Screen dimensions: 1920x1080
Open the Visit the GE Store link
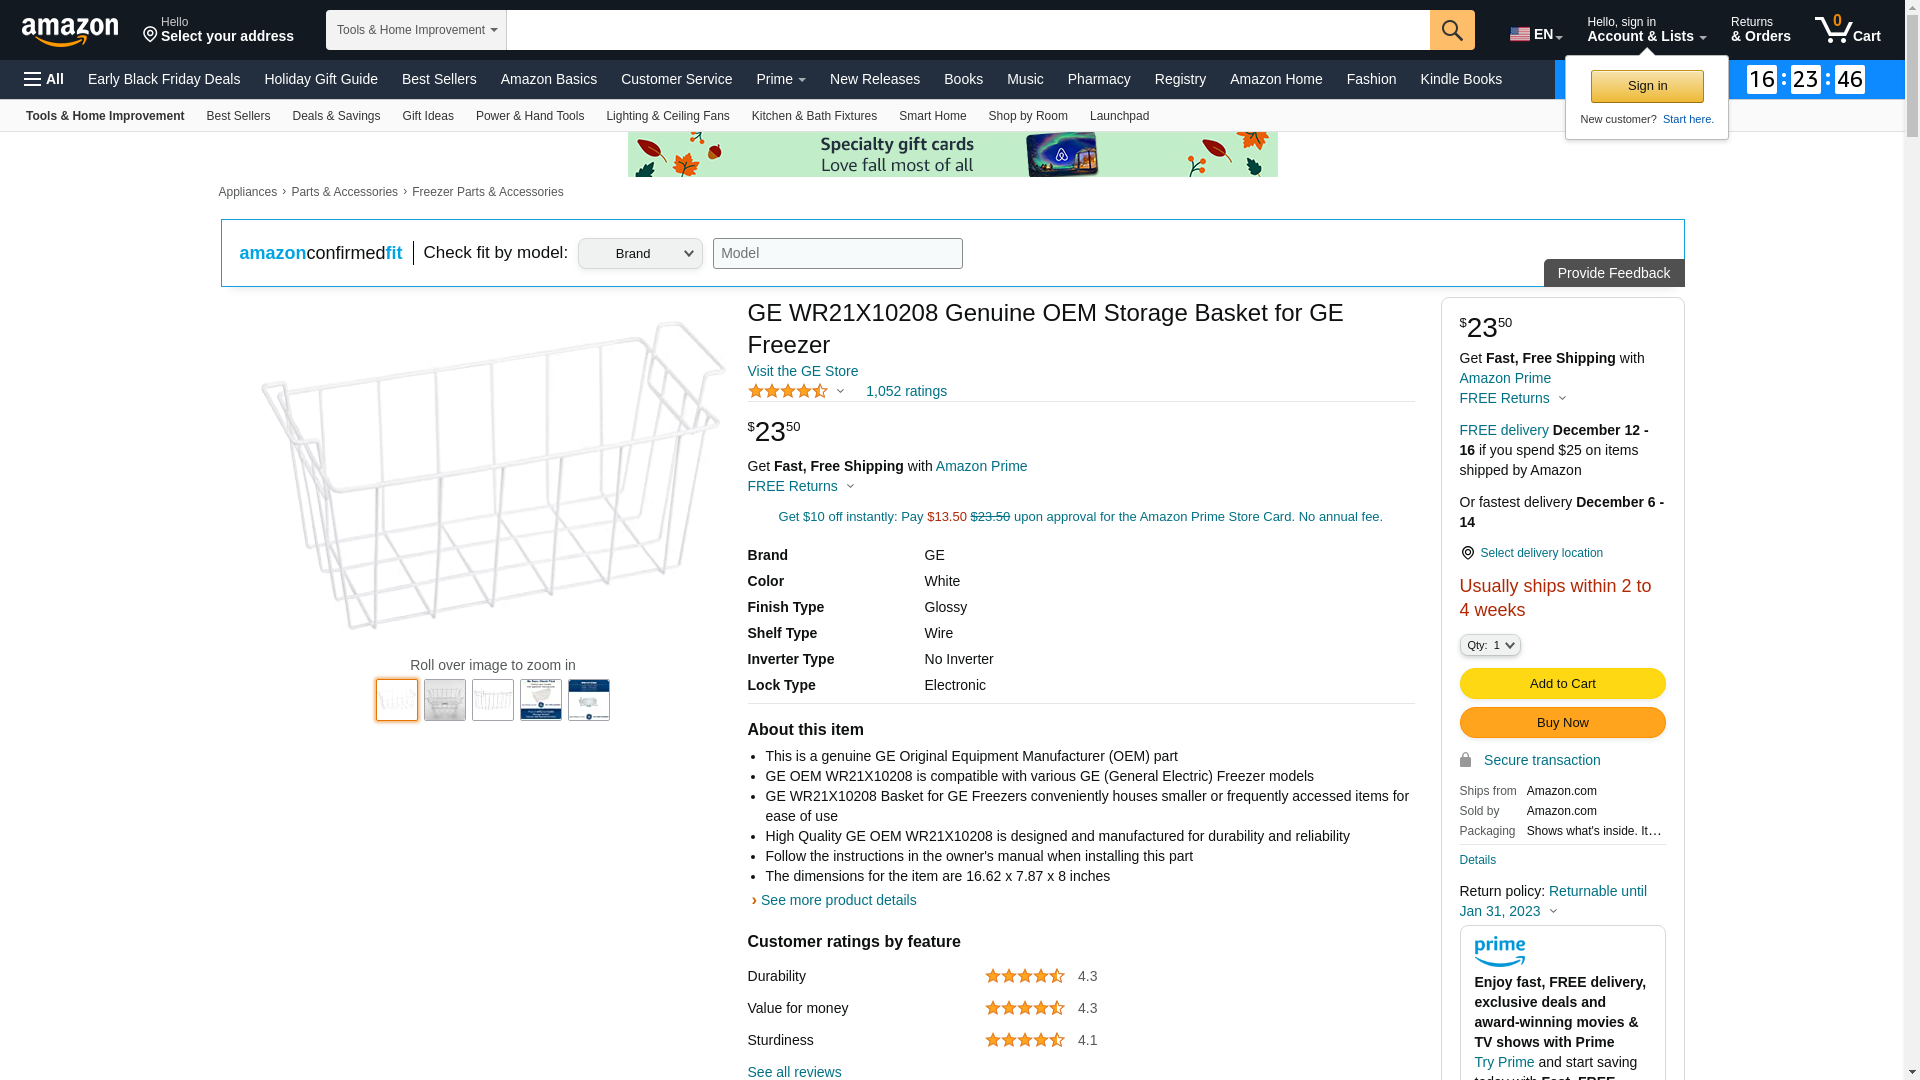[x=802, y=371]
